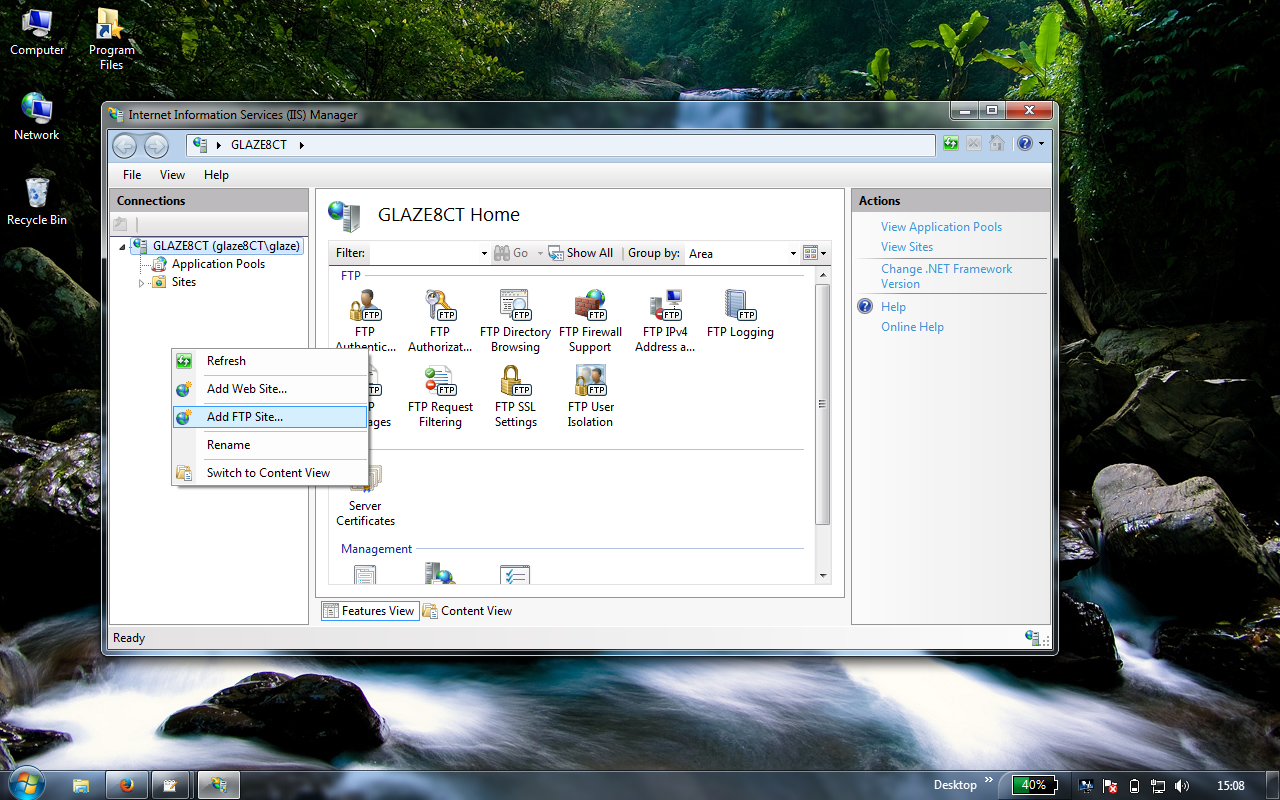The height and width of the screenshot is (800, 1280).
Task: Expand the address bar arrow after GLAZE8CT
Action: pos(301,145)
